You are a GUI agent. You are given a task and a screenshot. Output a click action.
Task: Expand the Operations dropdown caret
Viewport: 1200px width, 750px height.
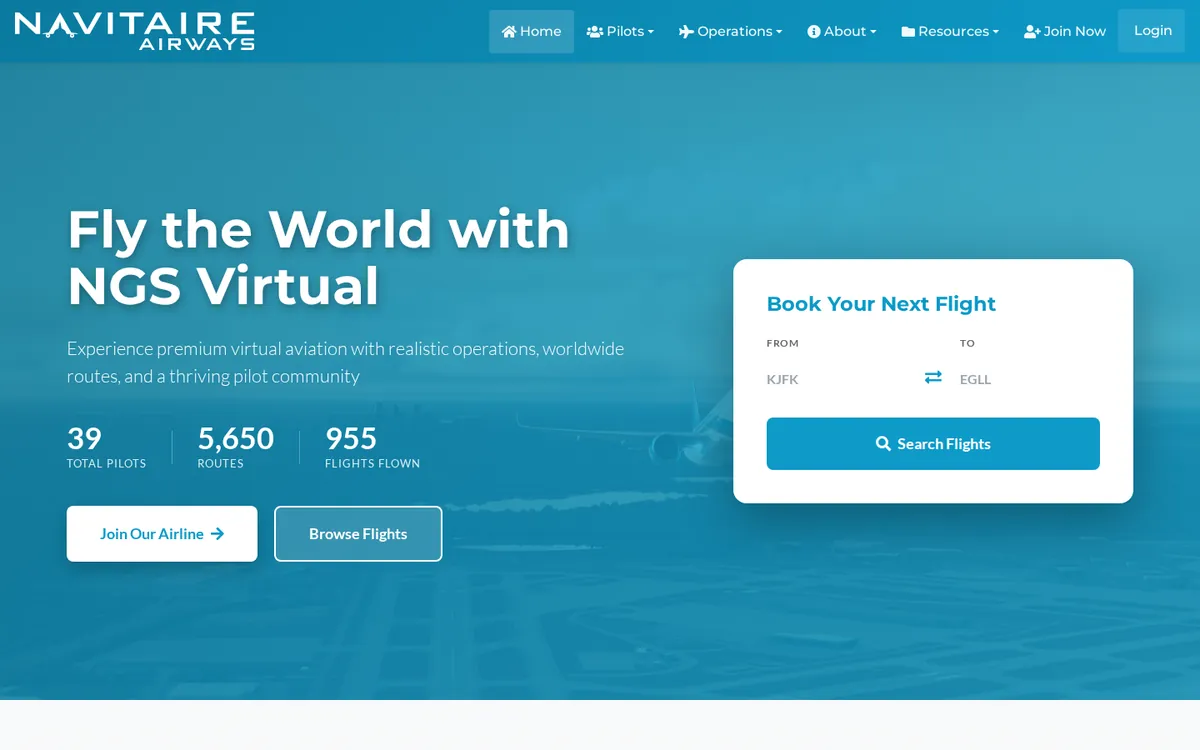click(779, 32)
